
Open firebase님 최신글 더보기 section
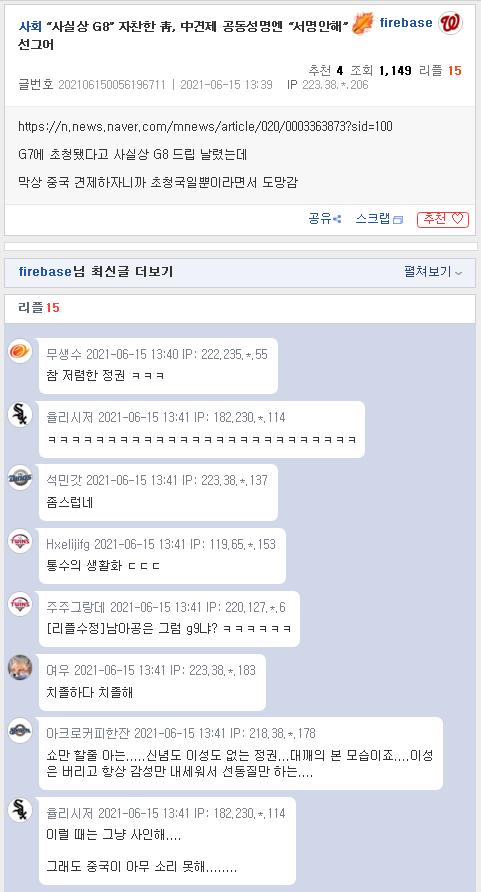(x=96, y=272)
